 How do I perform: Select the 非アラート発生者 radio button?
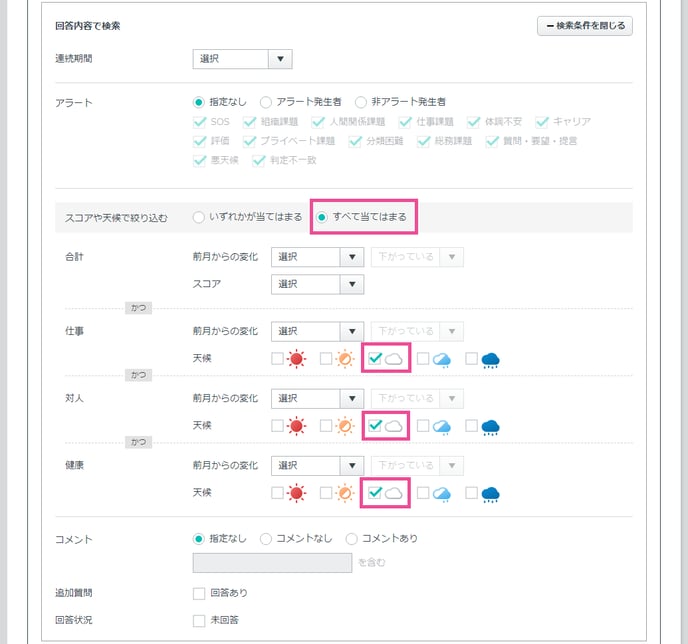[361, 102]
